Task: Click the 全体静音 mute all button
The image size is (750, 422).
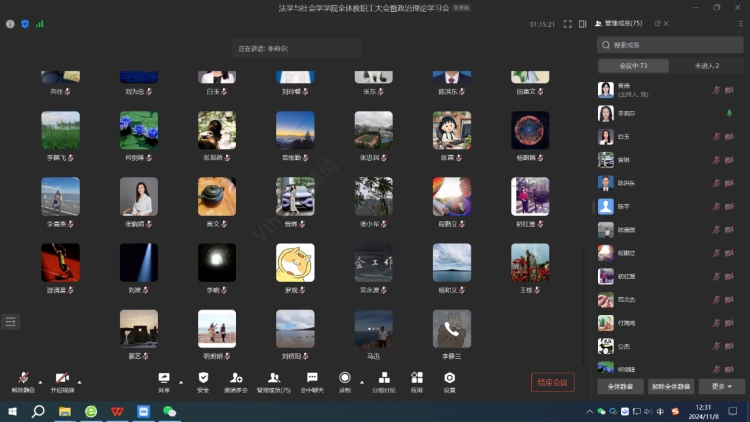Action: pyautogui.click(x=619, y=386)
